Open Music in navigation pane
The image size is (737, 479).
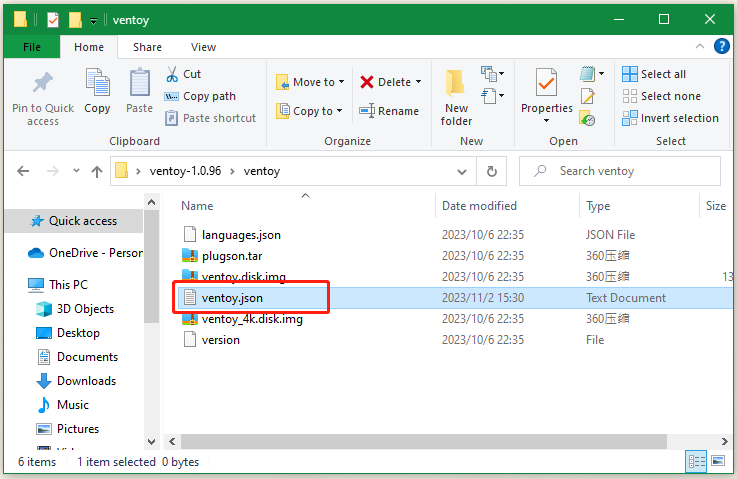63,405
